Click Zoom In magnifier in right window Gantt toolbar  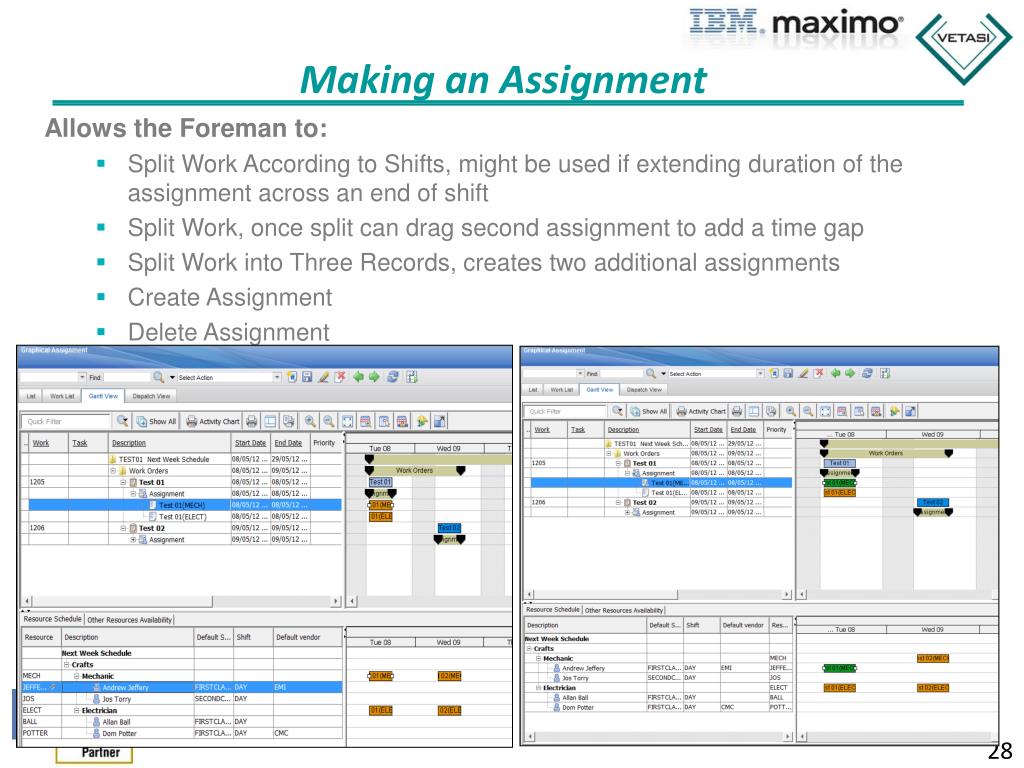coord(791,411)
